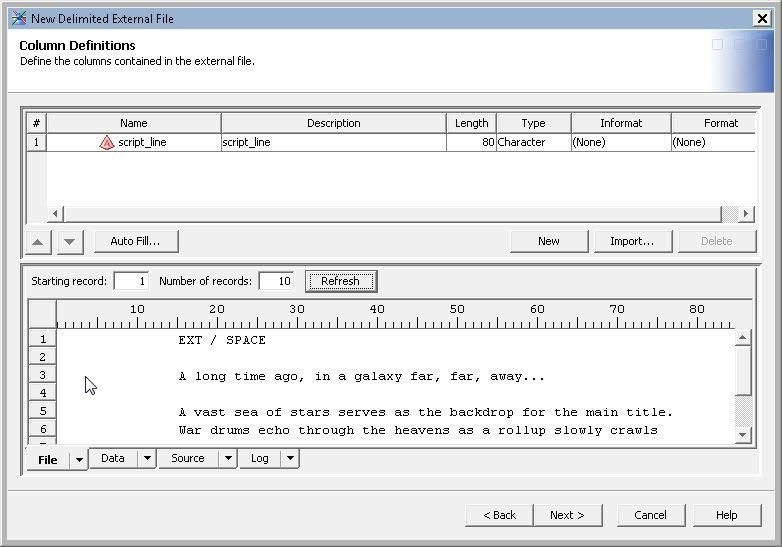
Task: Go Back to the previous wizard step
Action: coord(499,515)
